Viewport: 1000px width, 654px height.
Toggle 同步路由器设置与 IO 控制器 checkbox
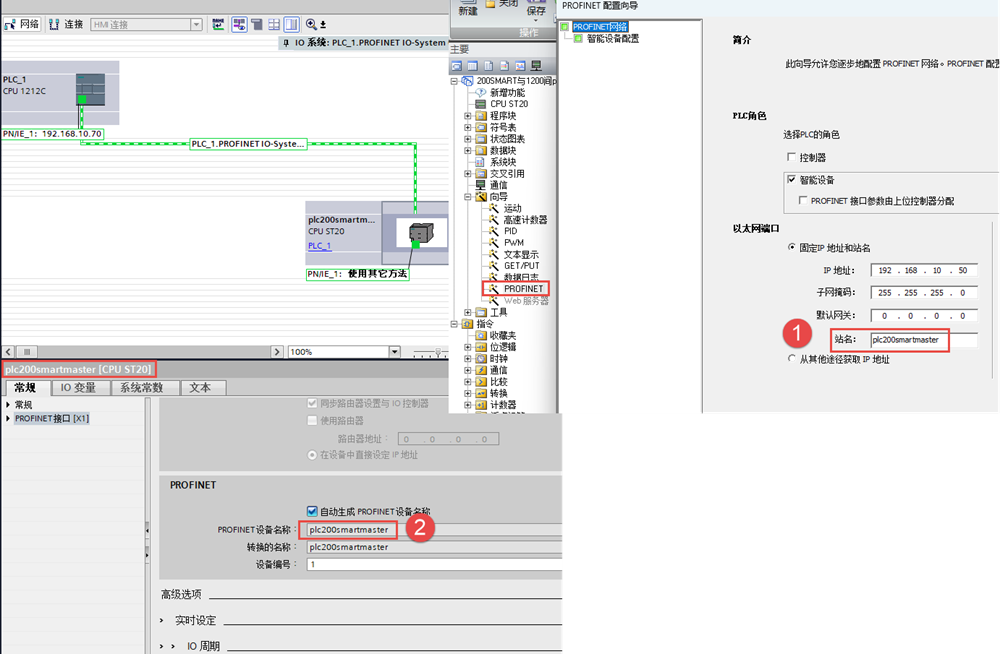(312, 403)
